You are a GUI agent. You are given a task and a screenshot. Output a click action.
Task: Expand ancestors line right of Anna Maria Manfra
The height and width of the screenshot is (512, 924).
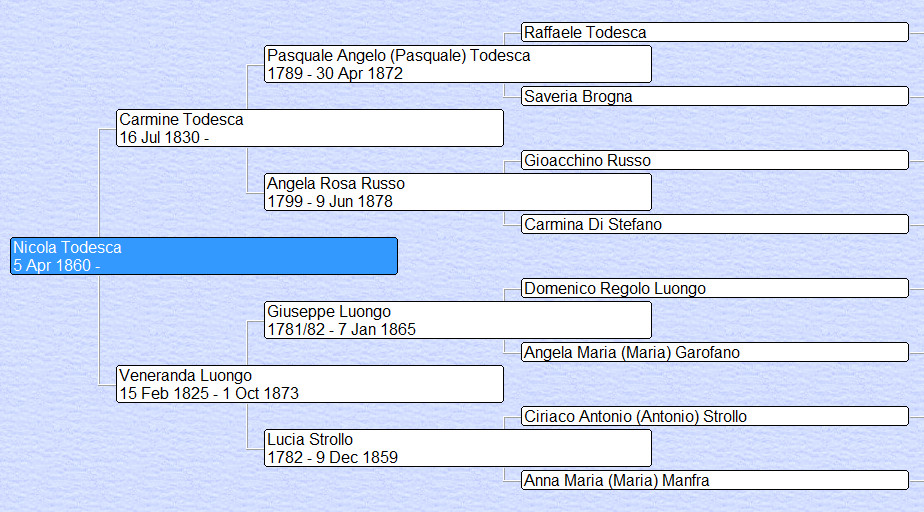(x=916, y=480)
